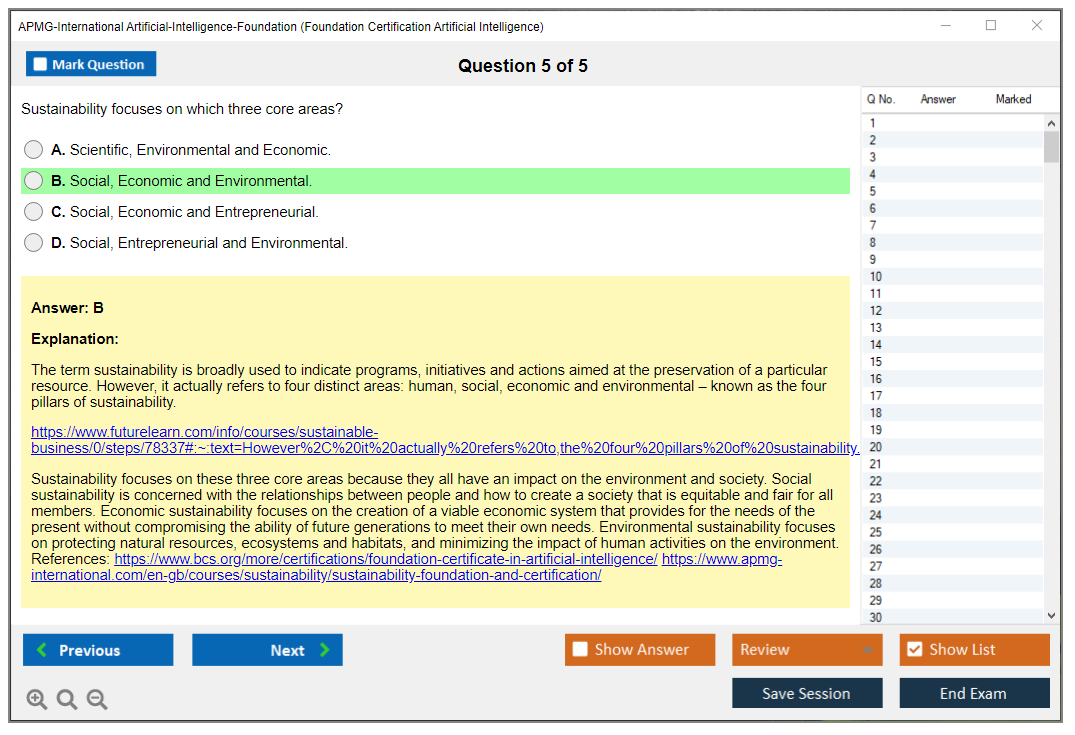Toggle the Mark Question checkbox
1075x735 pixels.
click(x=41, y=65)
